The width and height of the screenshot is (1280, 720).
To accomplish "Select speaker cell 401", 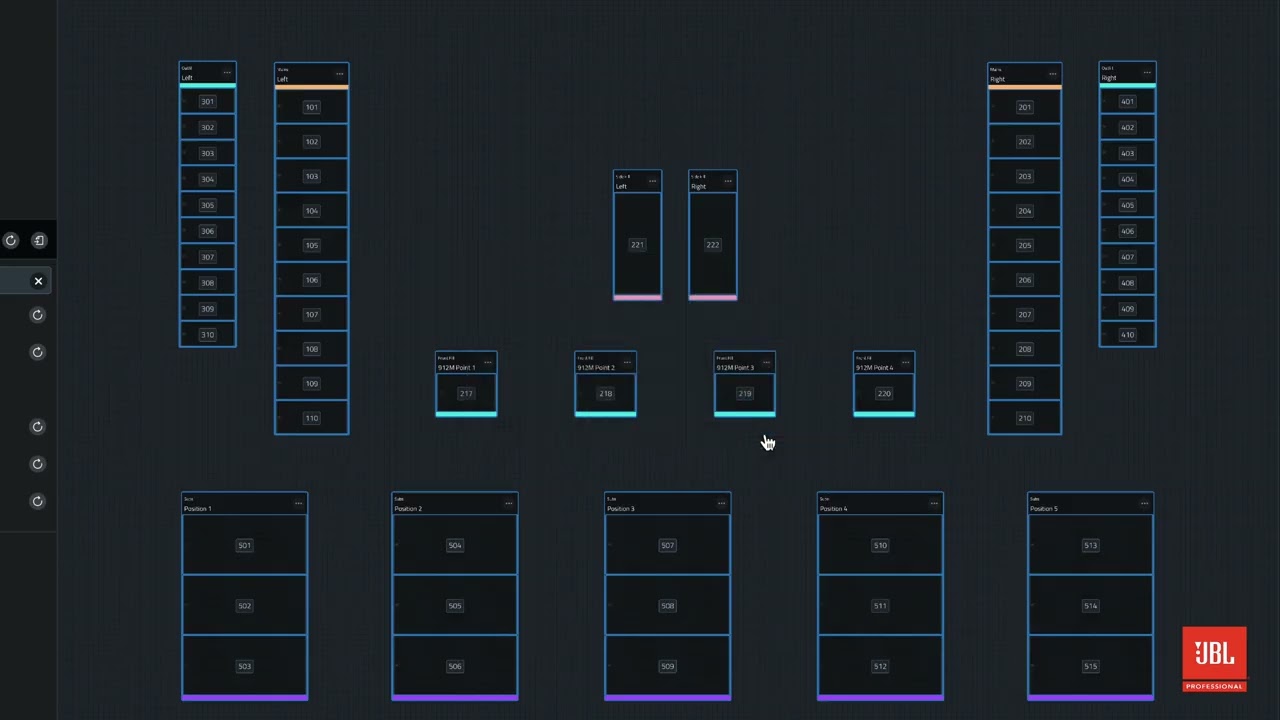I will (1127, 101).
